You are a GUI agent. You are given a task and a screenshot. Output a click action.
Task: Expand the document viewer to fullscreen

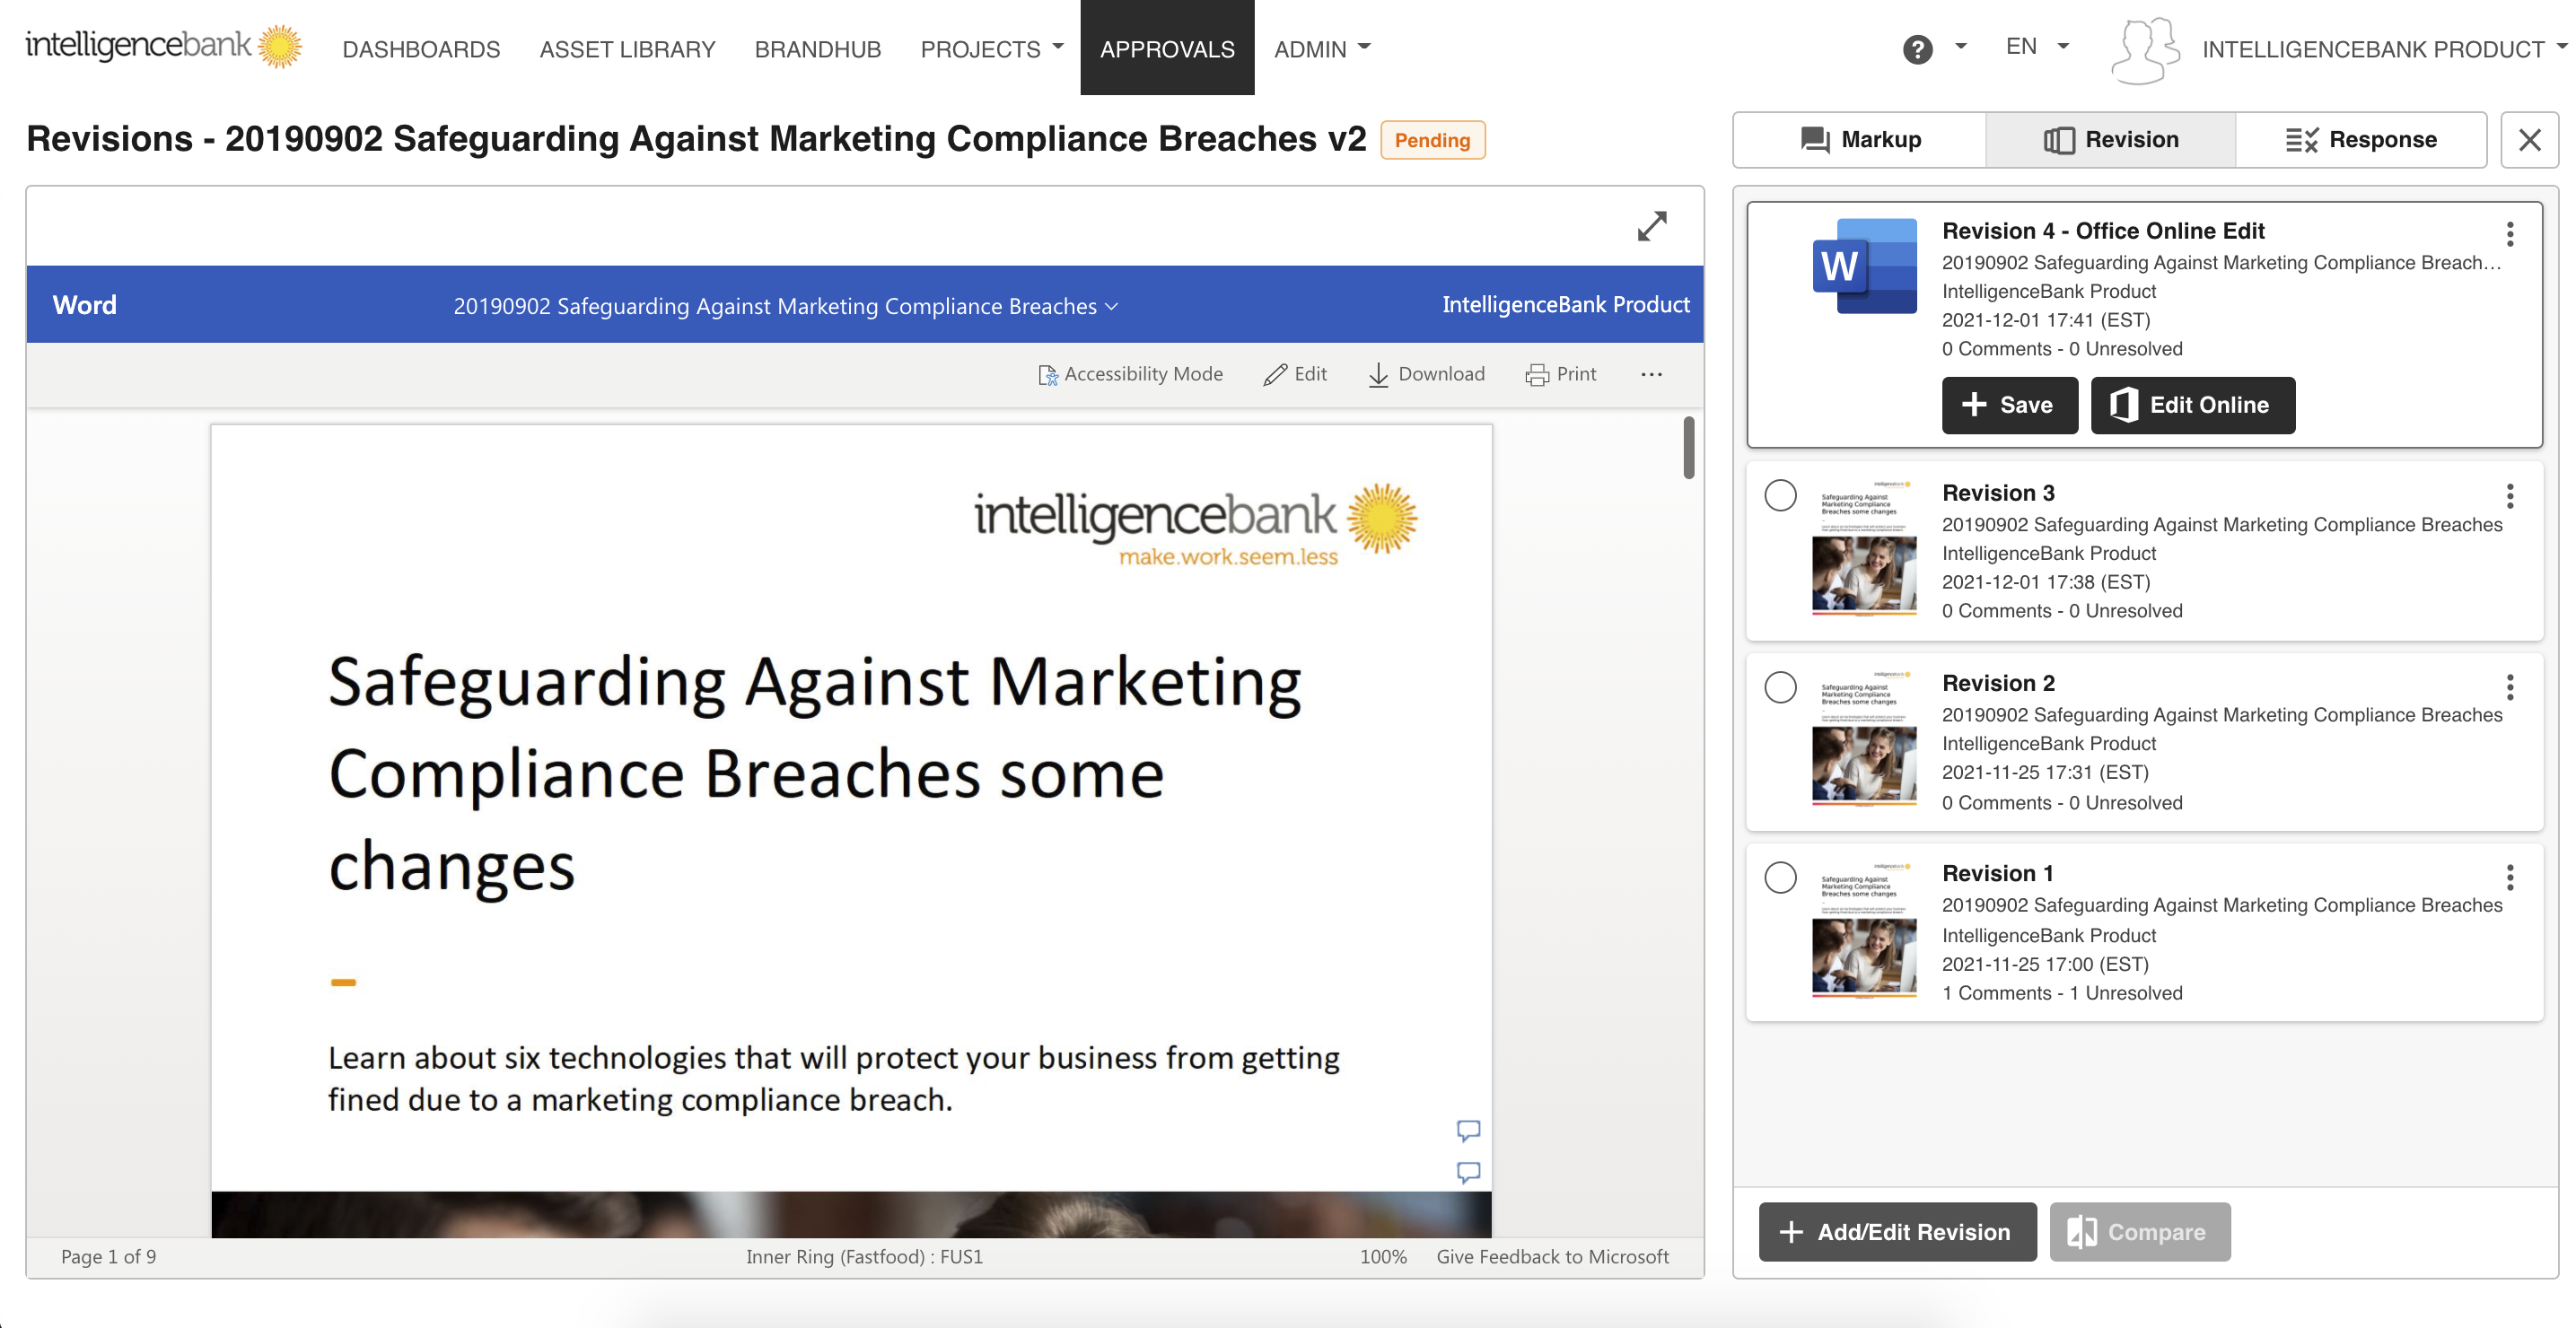click(x=1651, y=226)
